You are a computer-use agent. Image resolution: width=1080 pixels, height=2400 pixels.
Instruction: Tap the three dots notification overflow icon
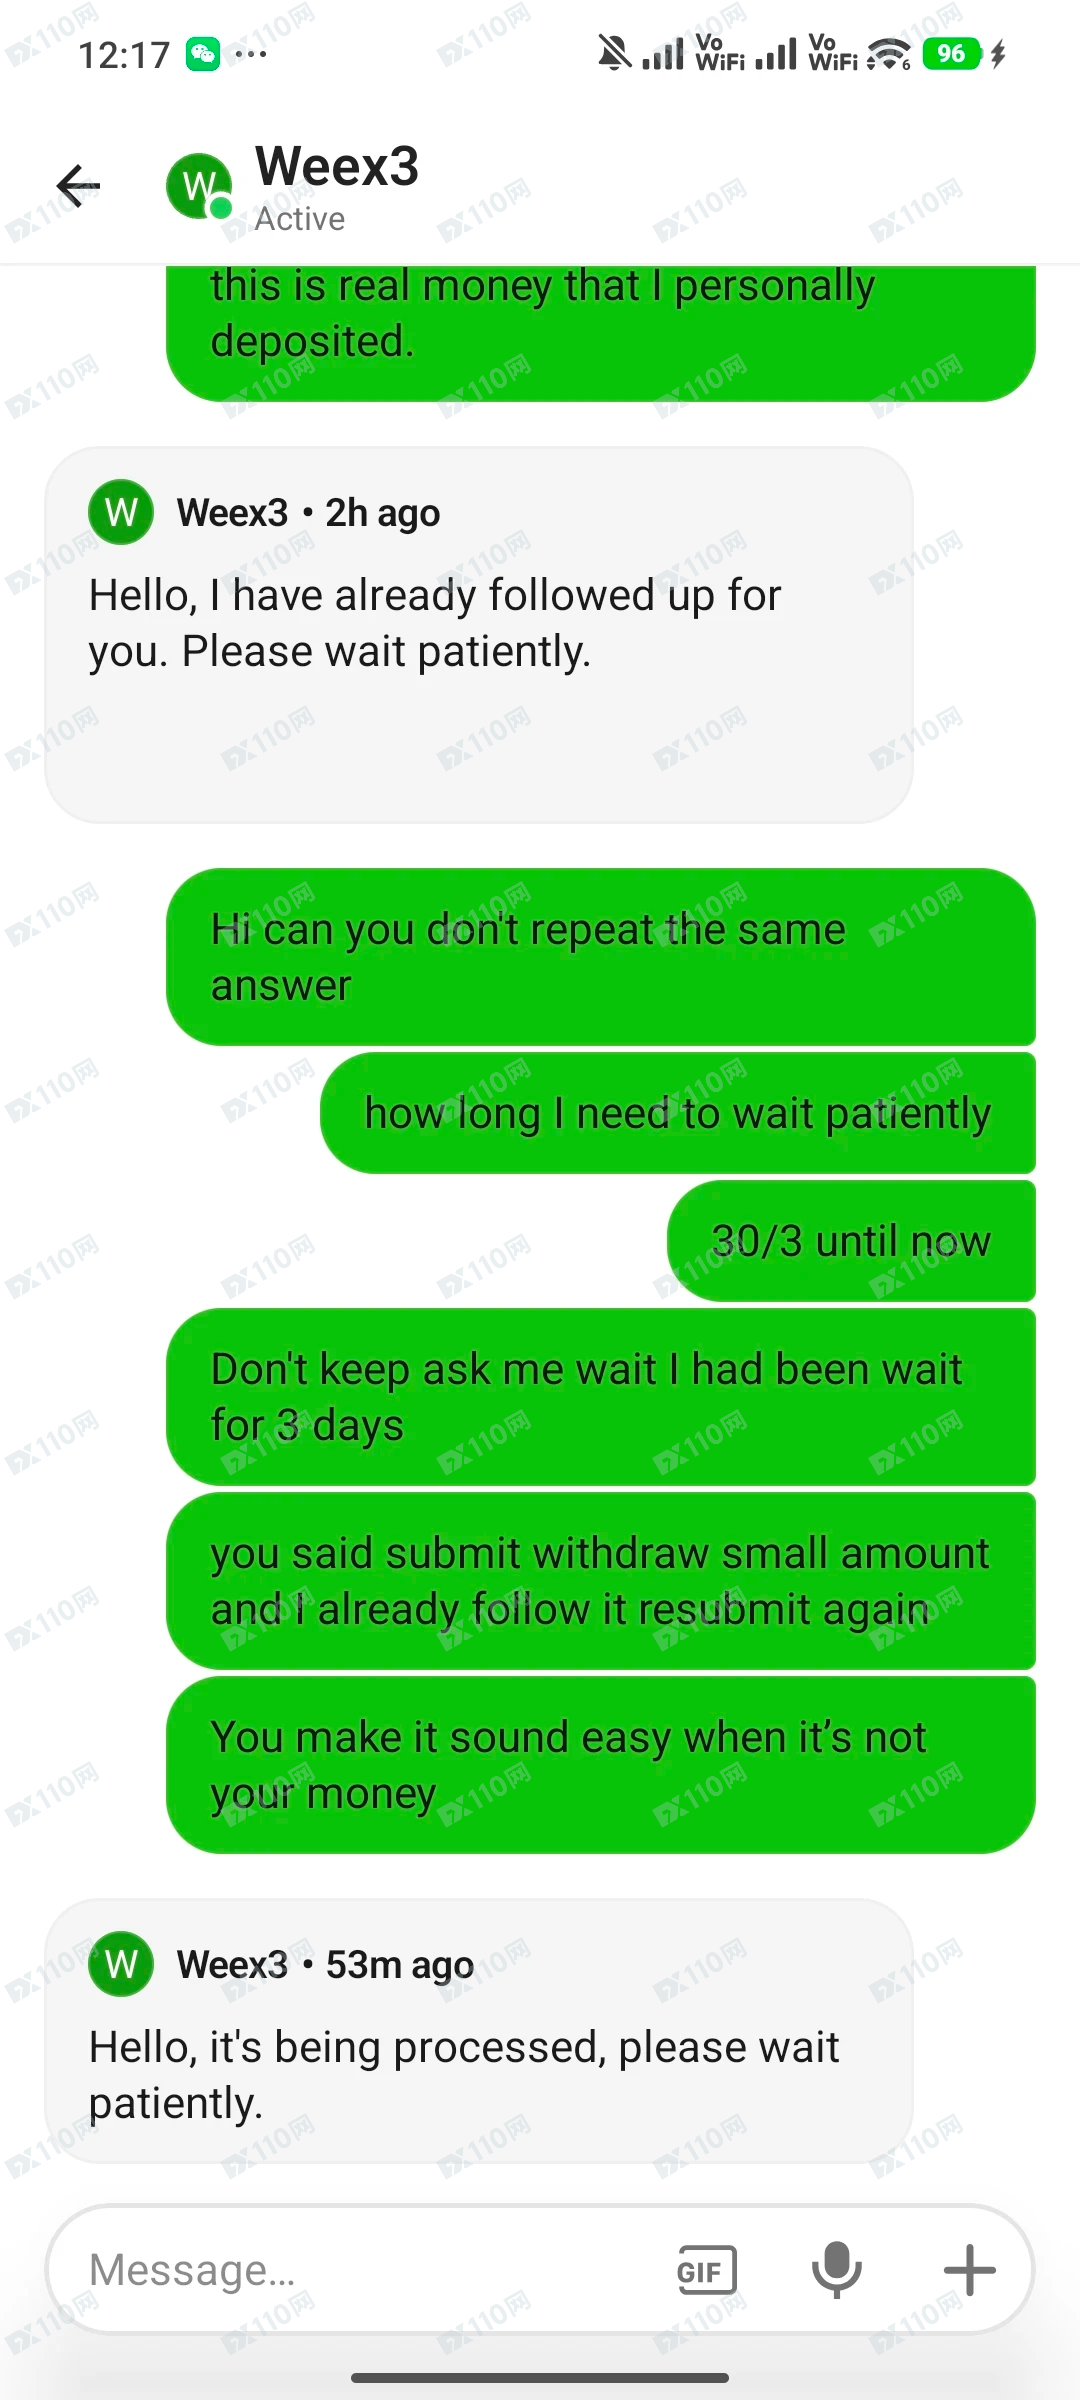(251, 54)
